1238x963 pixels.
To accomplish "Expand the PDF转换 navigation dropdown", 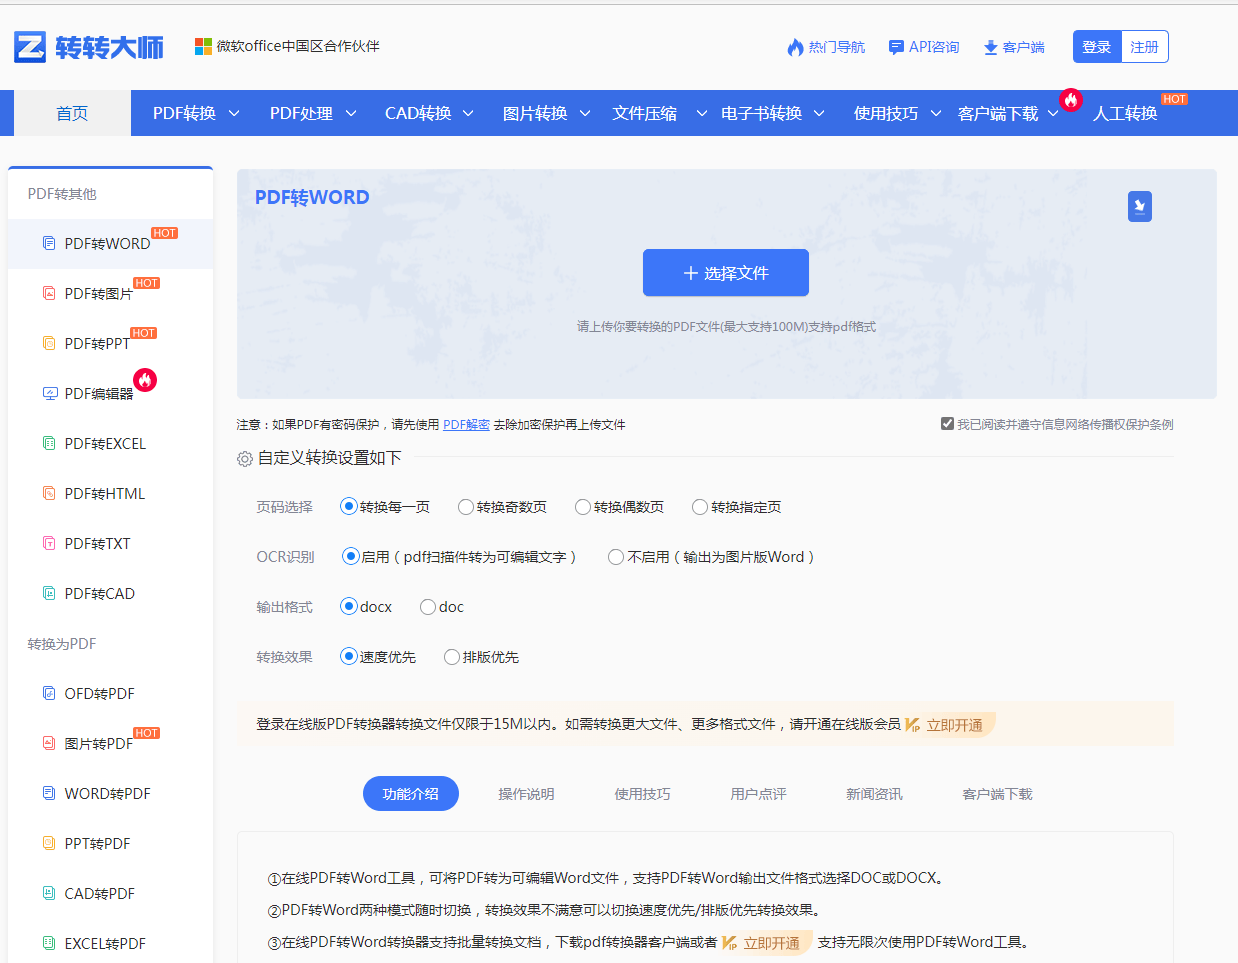I will 196,112.
